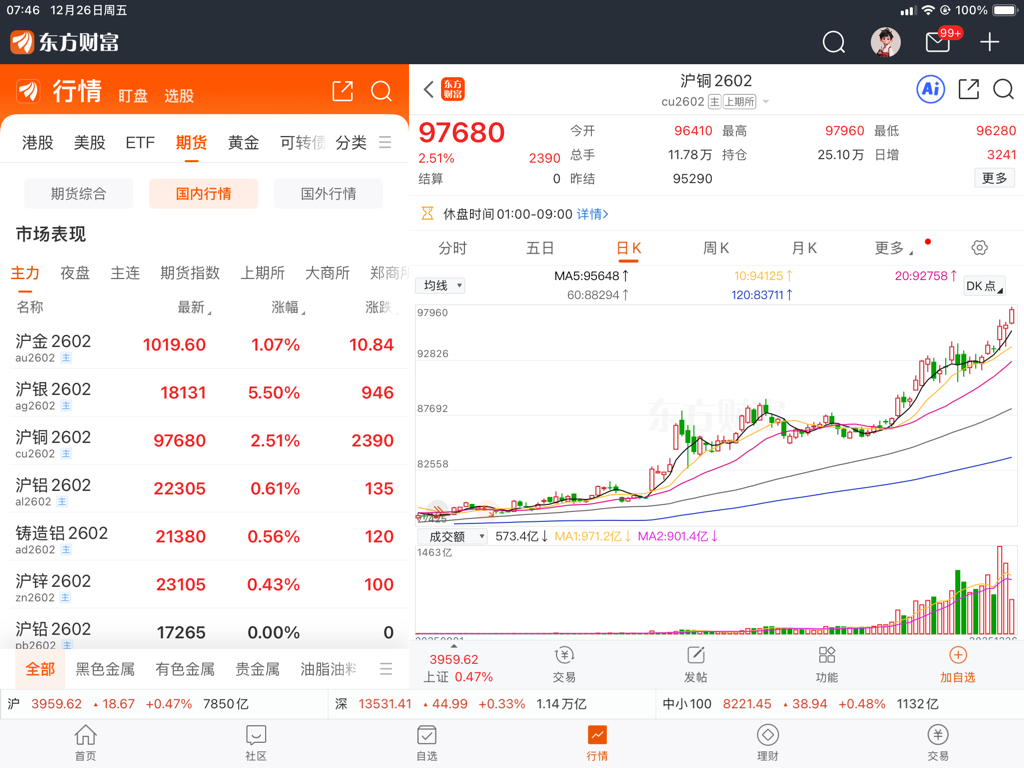Tap the 成交额 volume bar chart

click(x=716, y=591)
